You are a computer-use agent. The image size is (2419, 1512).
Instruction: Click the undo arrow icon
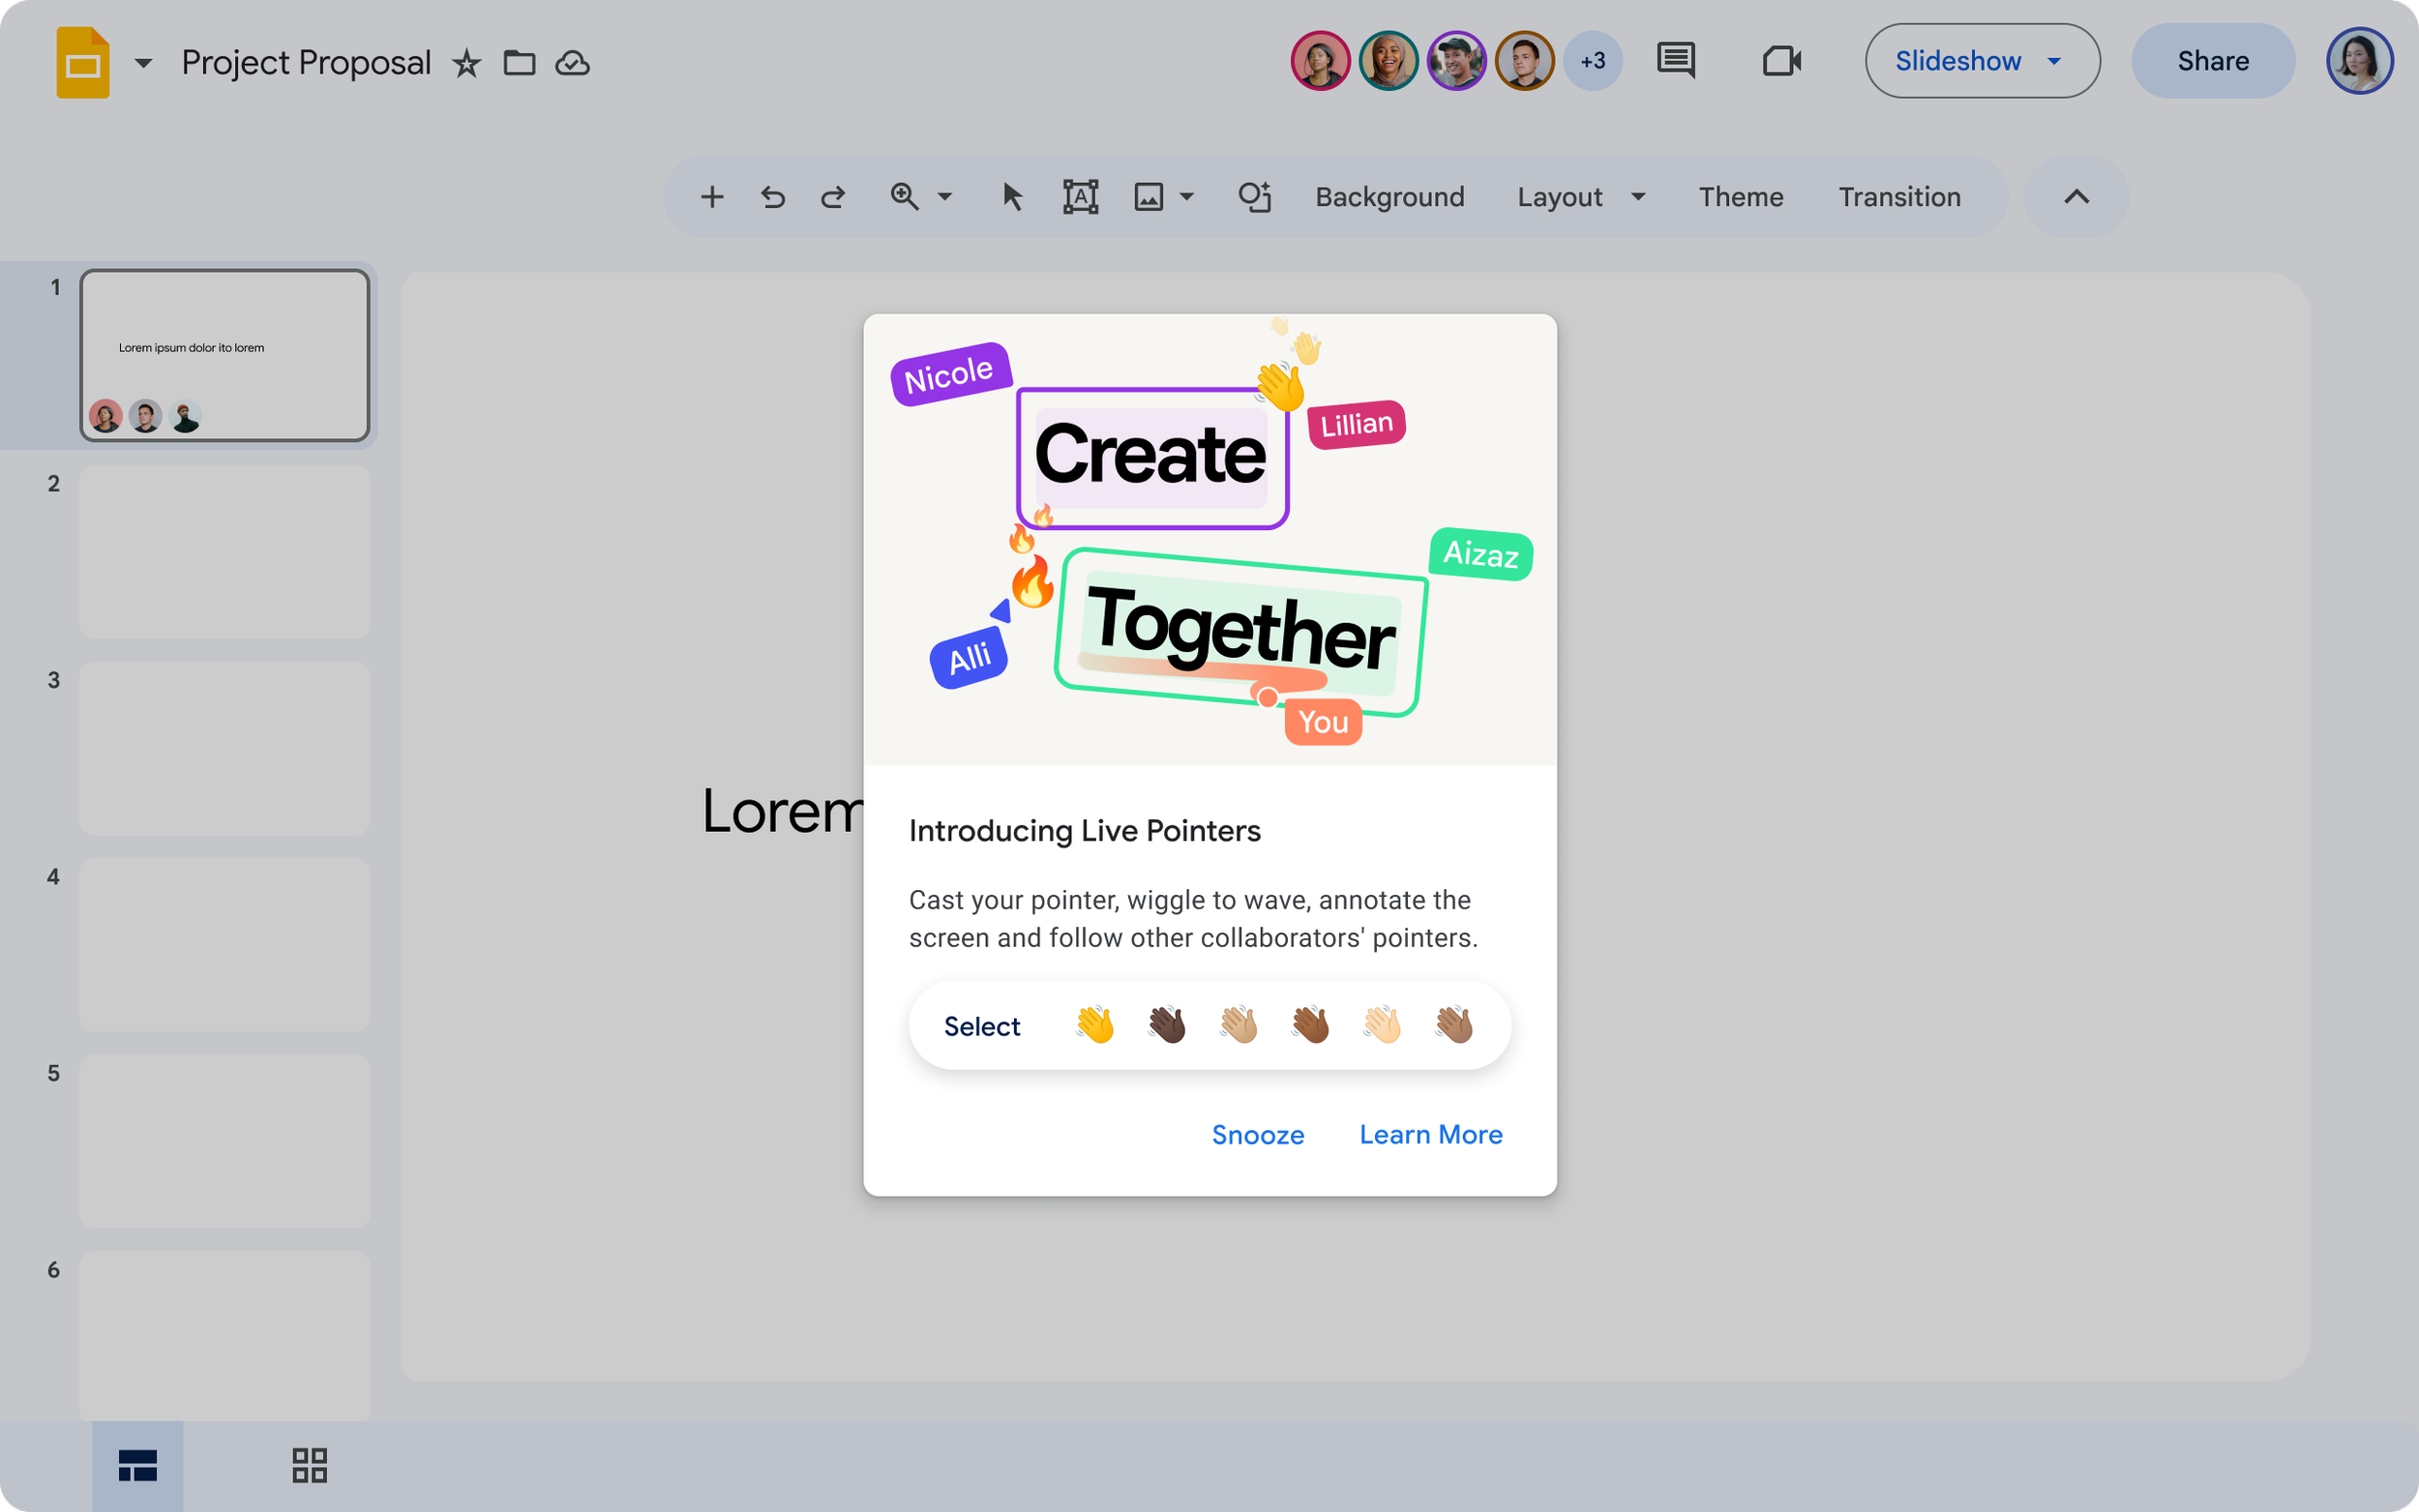[772, 197]
